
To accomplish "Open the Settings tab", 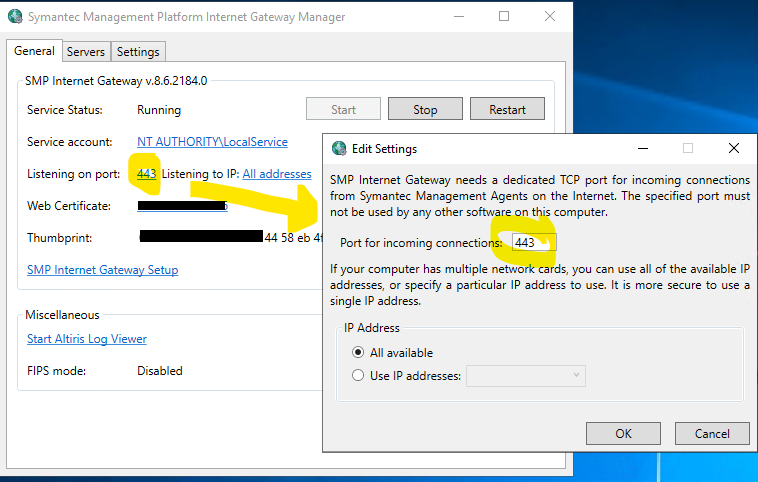I will (x=138, y=52).
